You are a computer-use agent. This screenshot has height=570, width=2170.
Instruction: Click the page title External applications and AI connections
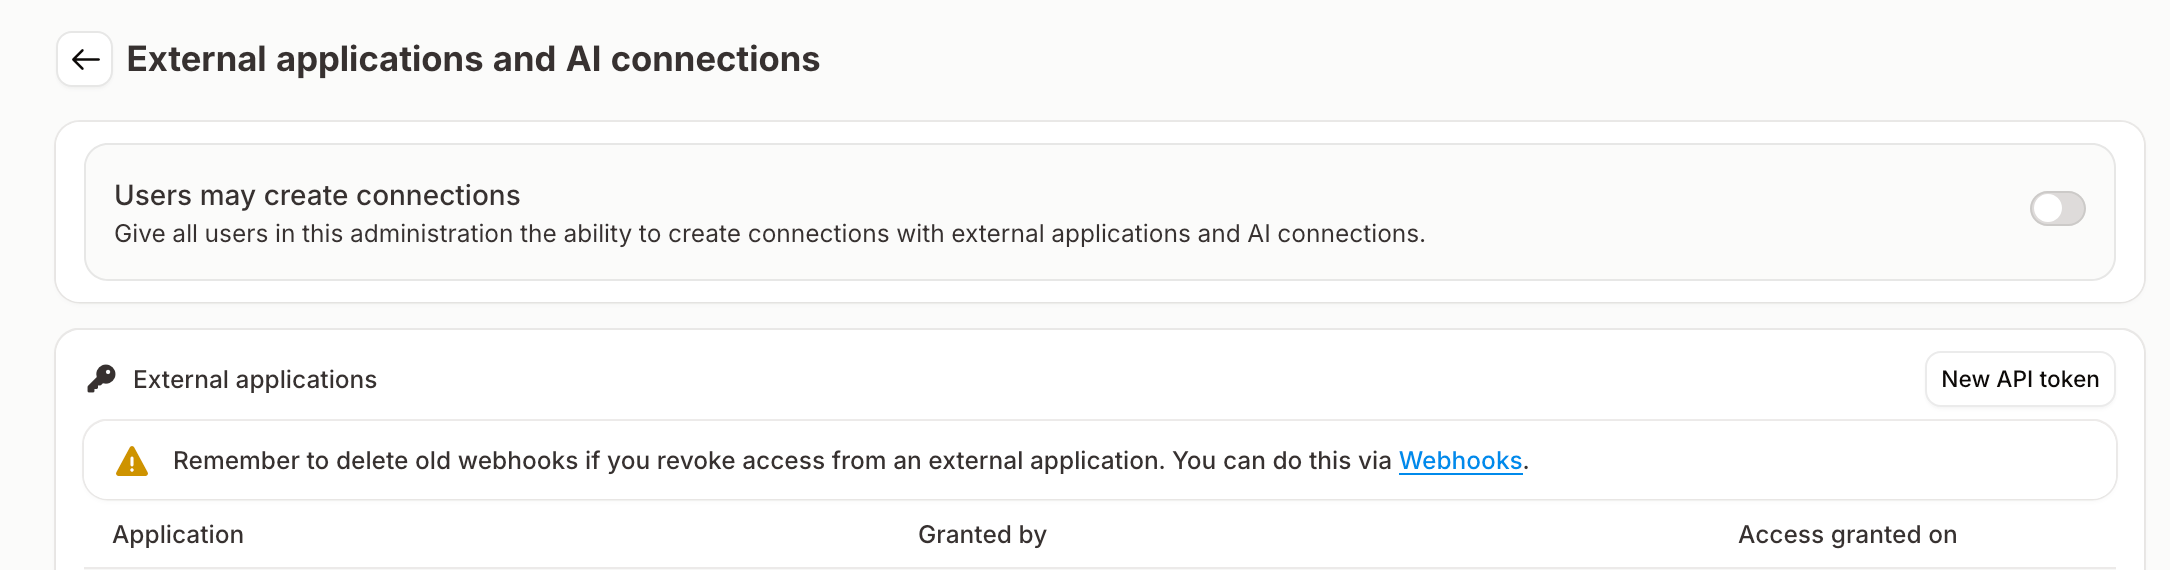(x=473, y=59)
